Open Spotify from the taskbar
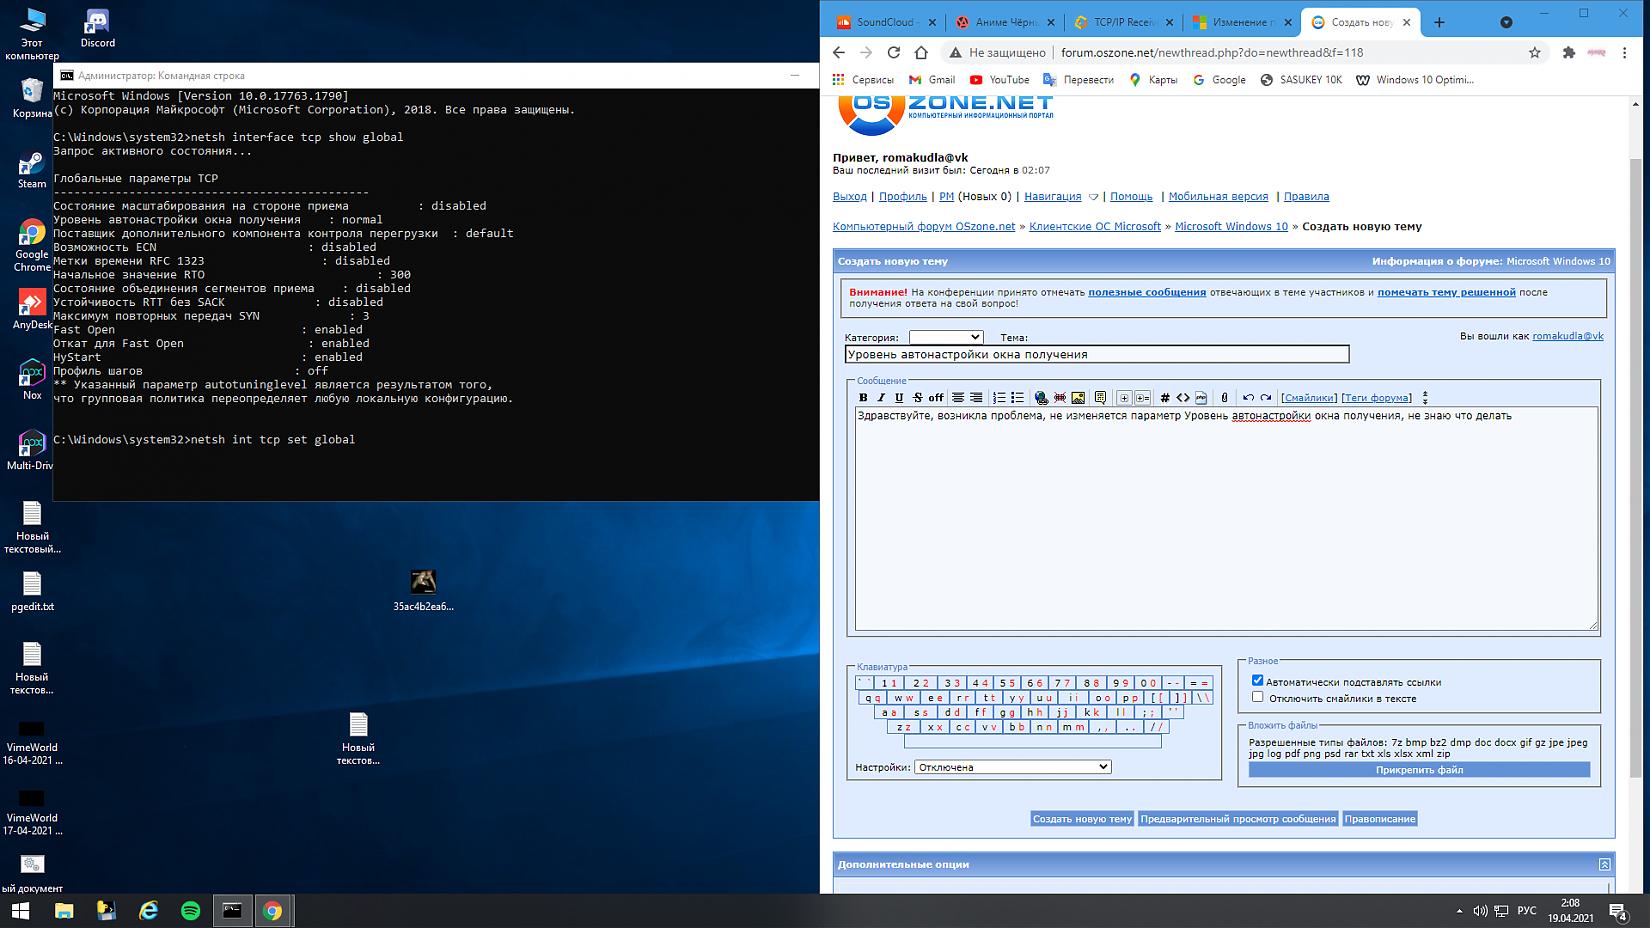The height and width of the screenshot is (928, 1650). click(x=190, y=911)
